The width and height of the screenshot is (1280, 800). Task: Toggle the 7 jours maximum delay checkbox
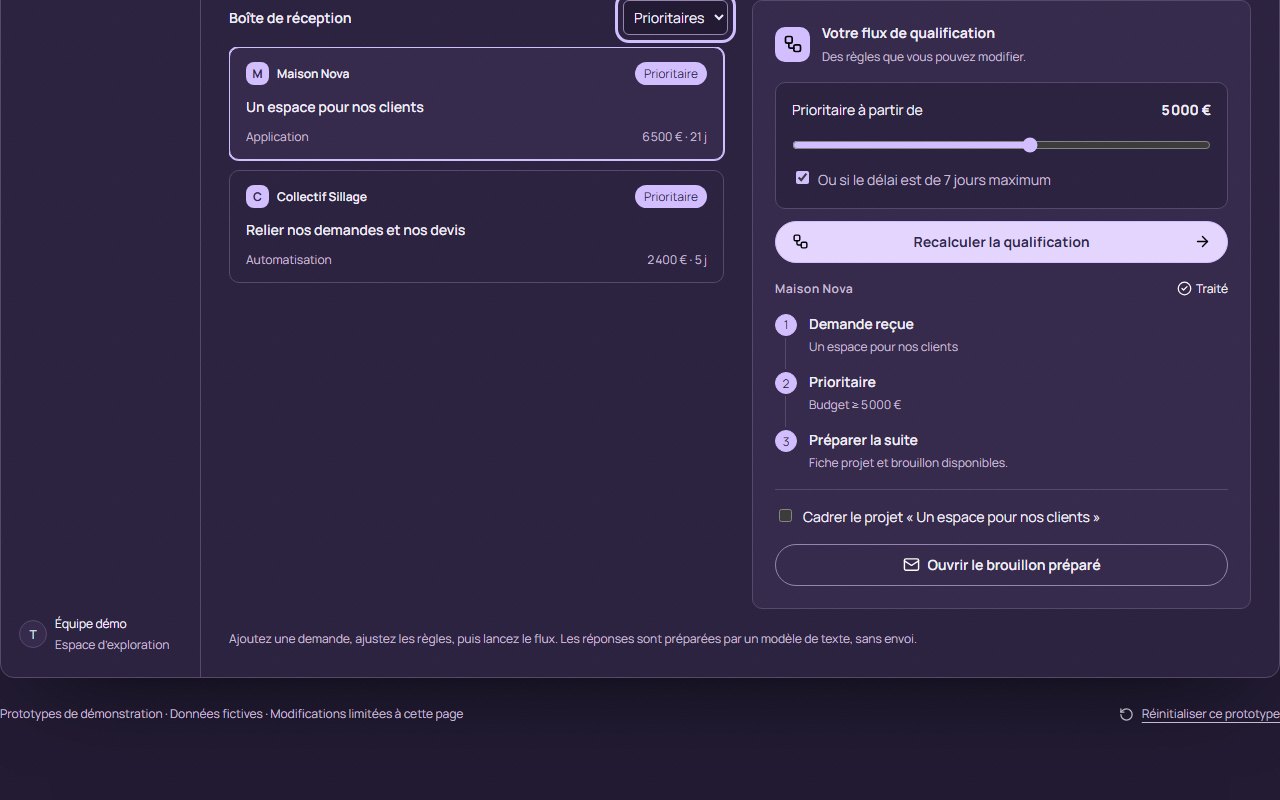[802, 178]
